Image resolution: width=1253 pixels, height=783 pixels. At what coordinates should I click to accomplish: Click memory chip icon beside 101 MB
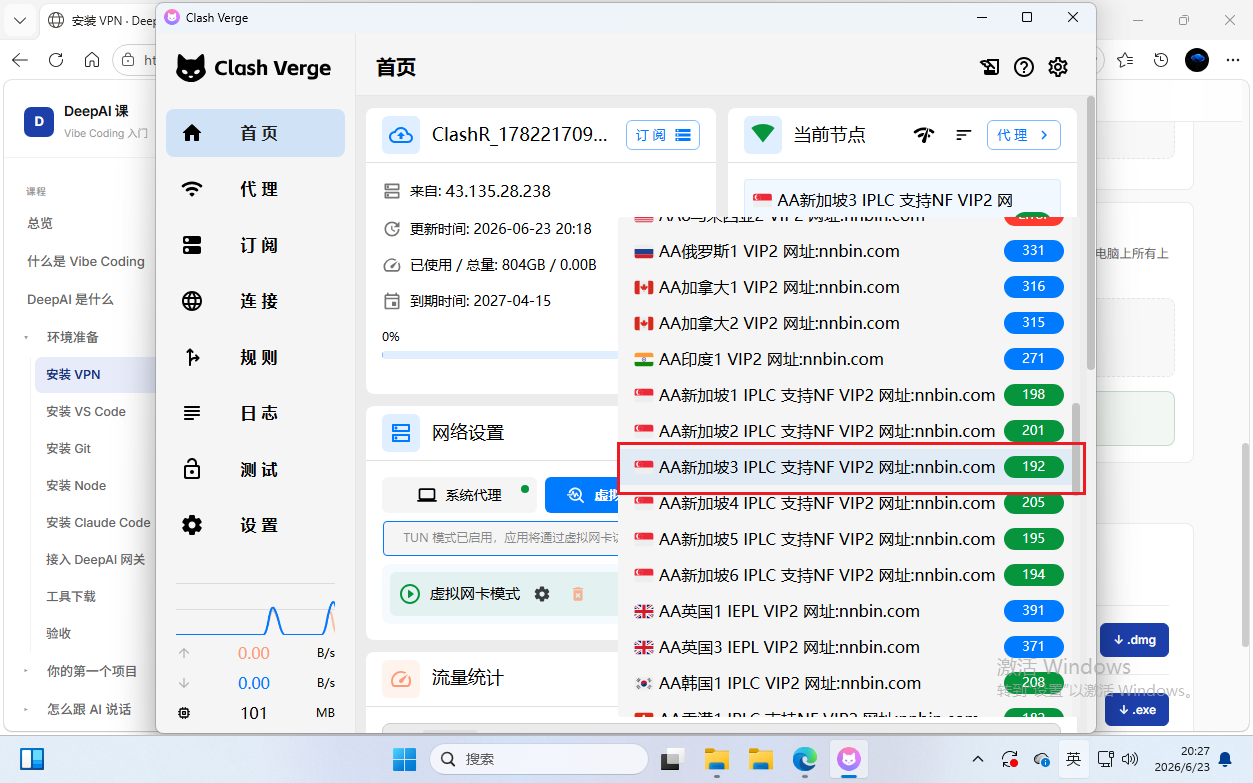(184, 713)
